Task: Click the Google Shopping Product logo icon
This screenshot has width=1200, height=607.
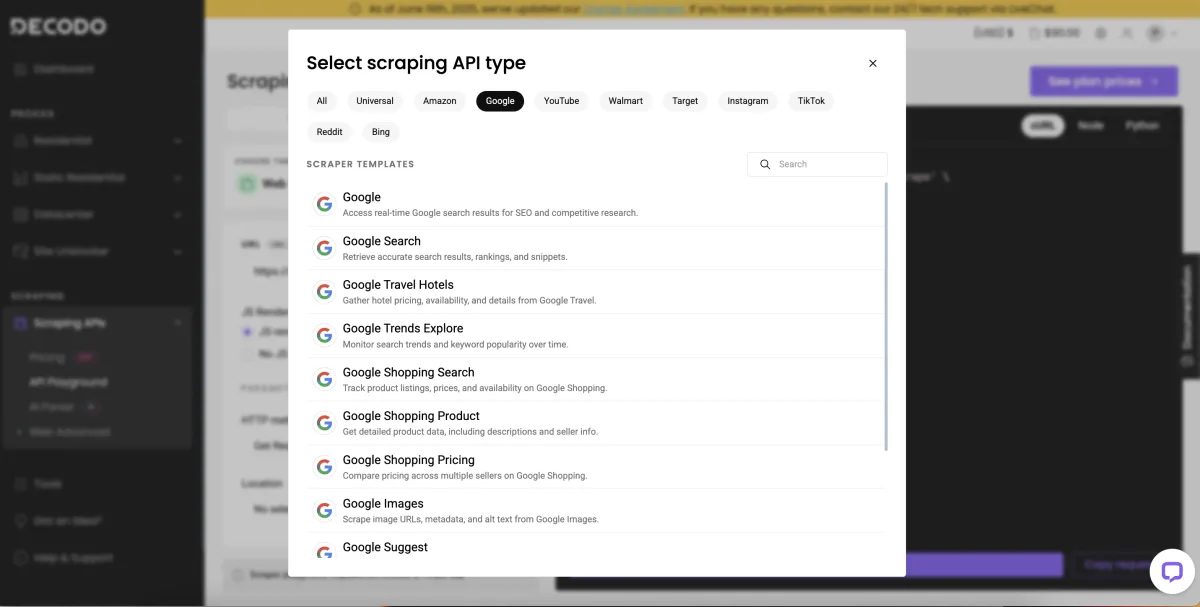Action: (x=324, y=423)
